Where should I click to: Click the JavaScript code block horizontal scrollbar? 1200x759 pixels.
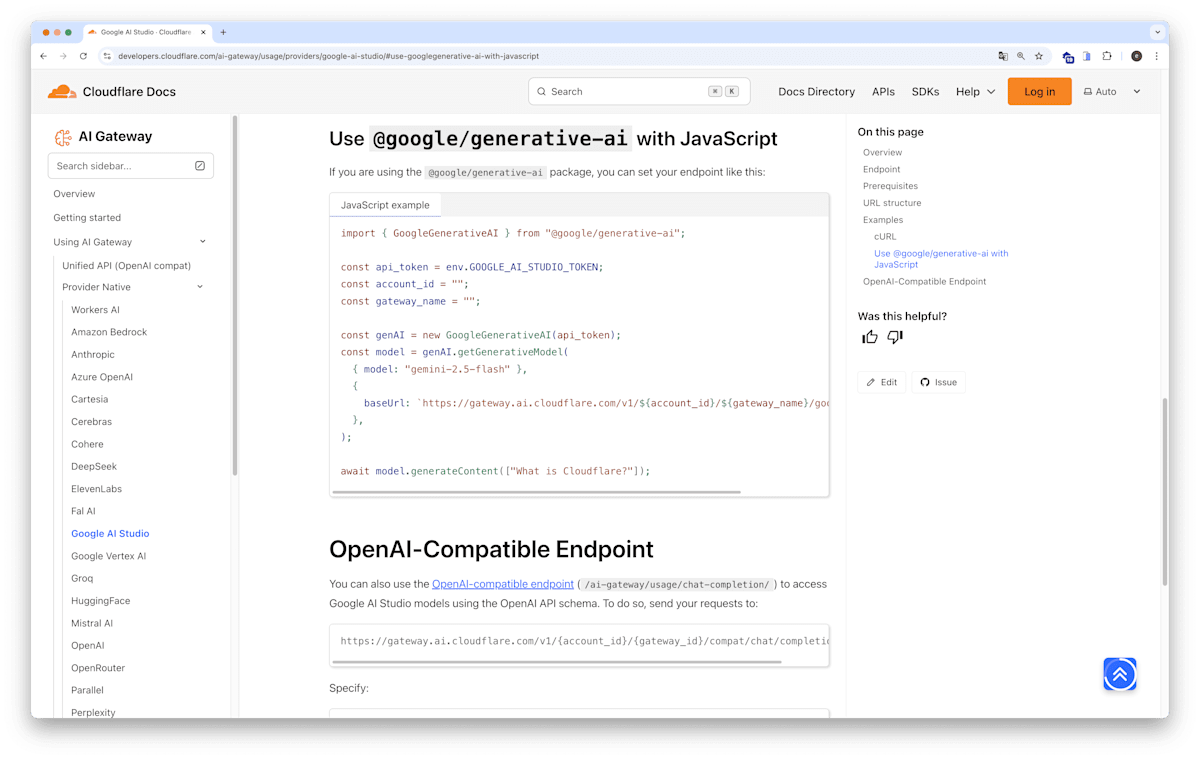click(537, 492)
